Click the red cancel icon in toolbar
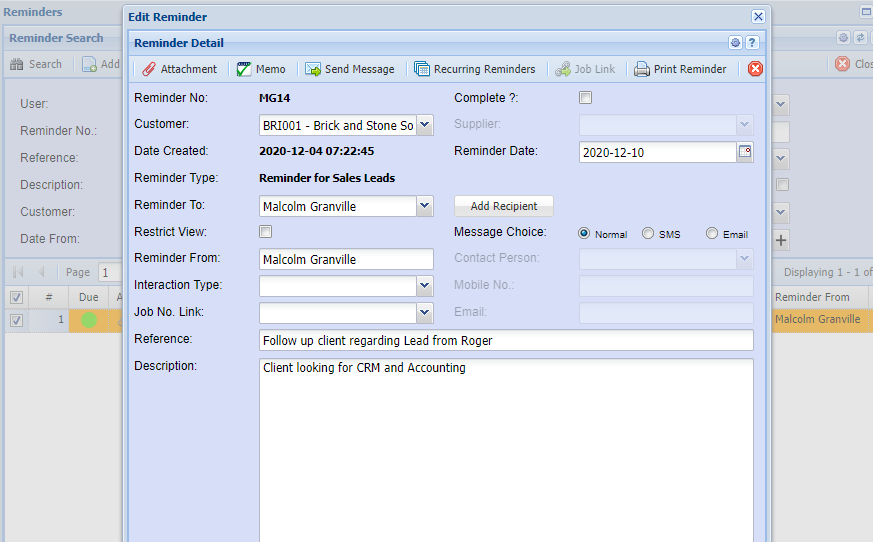Image resolution: width=873 pixels, height=542 pixels. point(755,69)
